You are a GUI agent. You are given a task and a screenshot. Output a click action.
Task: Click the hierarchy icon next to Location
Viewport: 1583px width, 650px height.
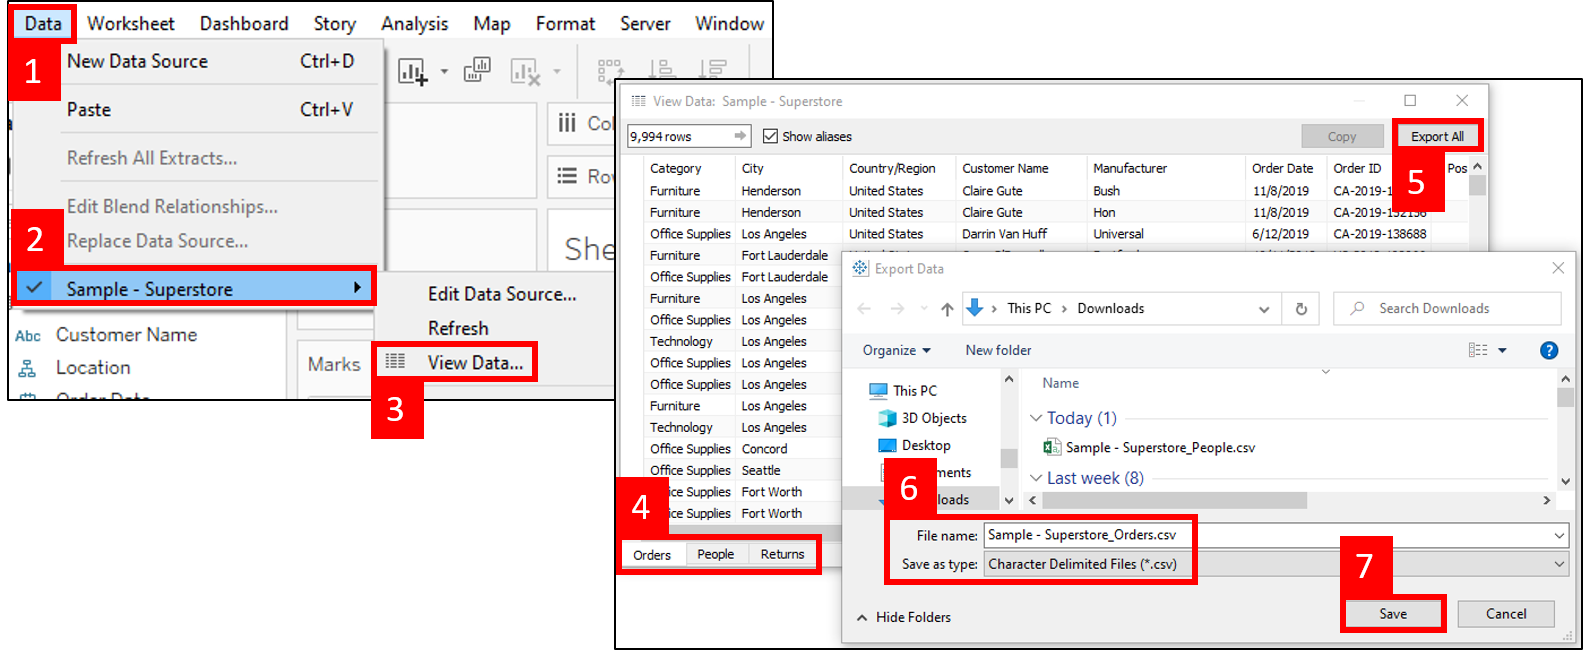(x=27, y=368)
